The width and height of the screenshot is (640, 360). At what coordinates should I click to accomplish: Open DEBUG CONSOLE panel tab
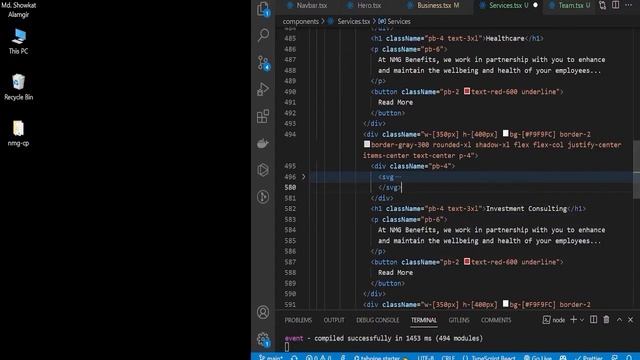(x=378, y=320)
